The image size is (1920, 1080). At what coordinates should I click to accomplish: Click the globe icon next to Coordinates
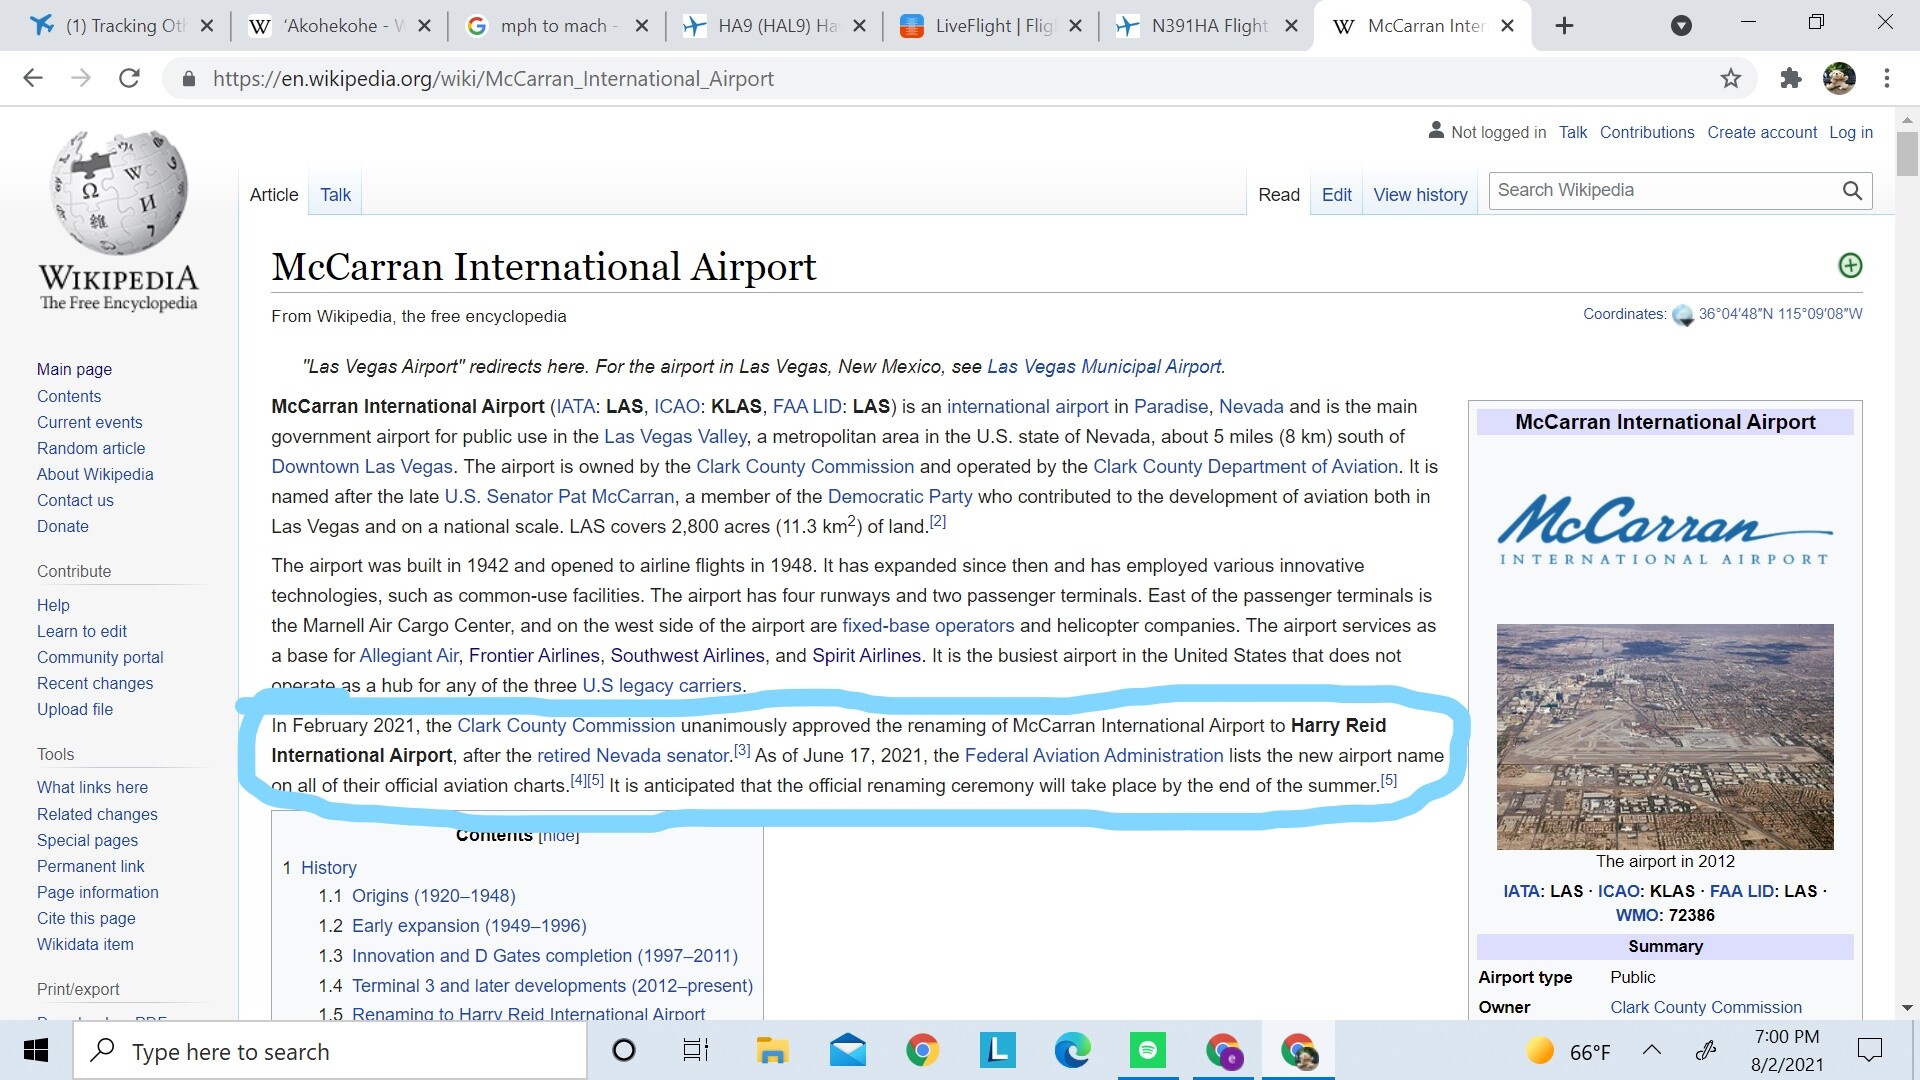click(x=1683, y=315)
